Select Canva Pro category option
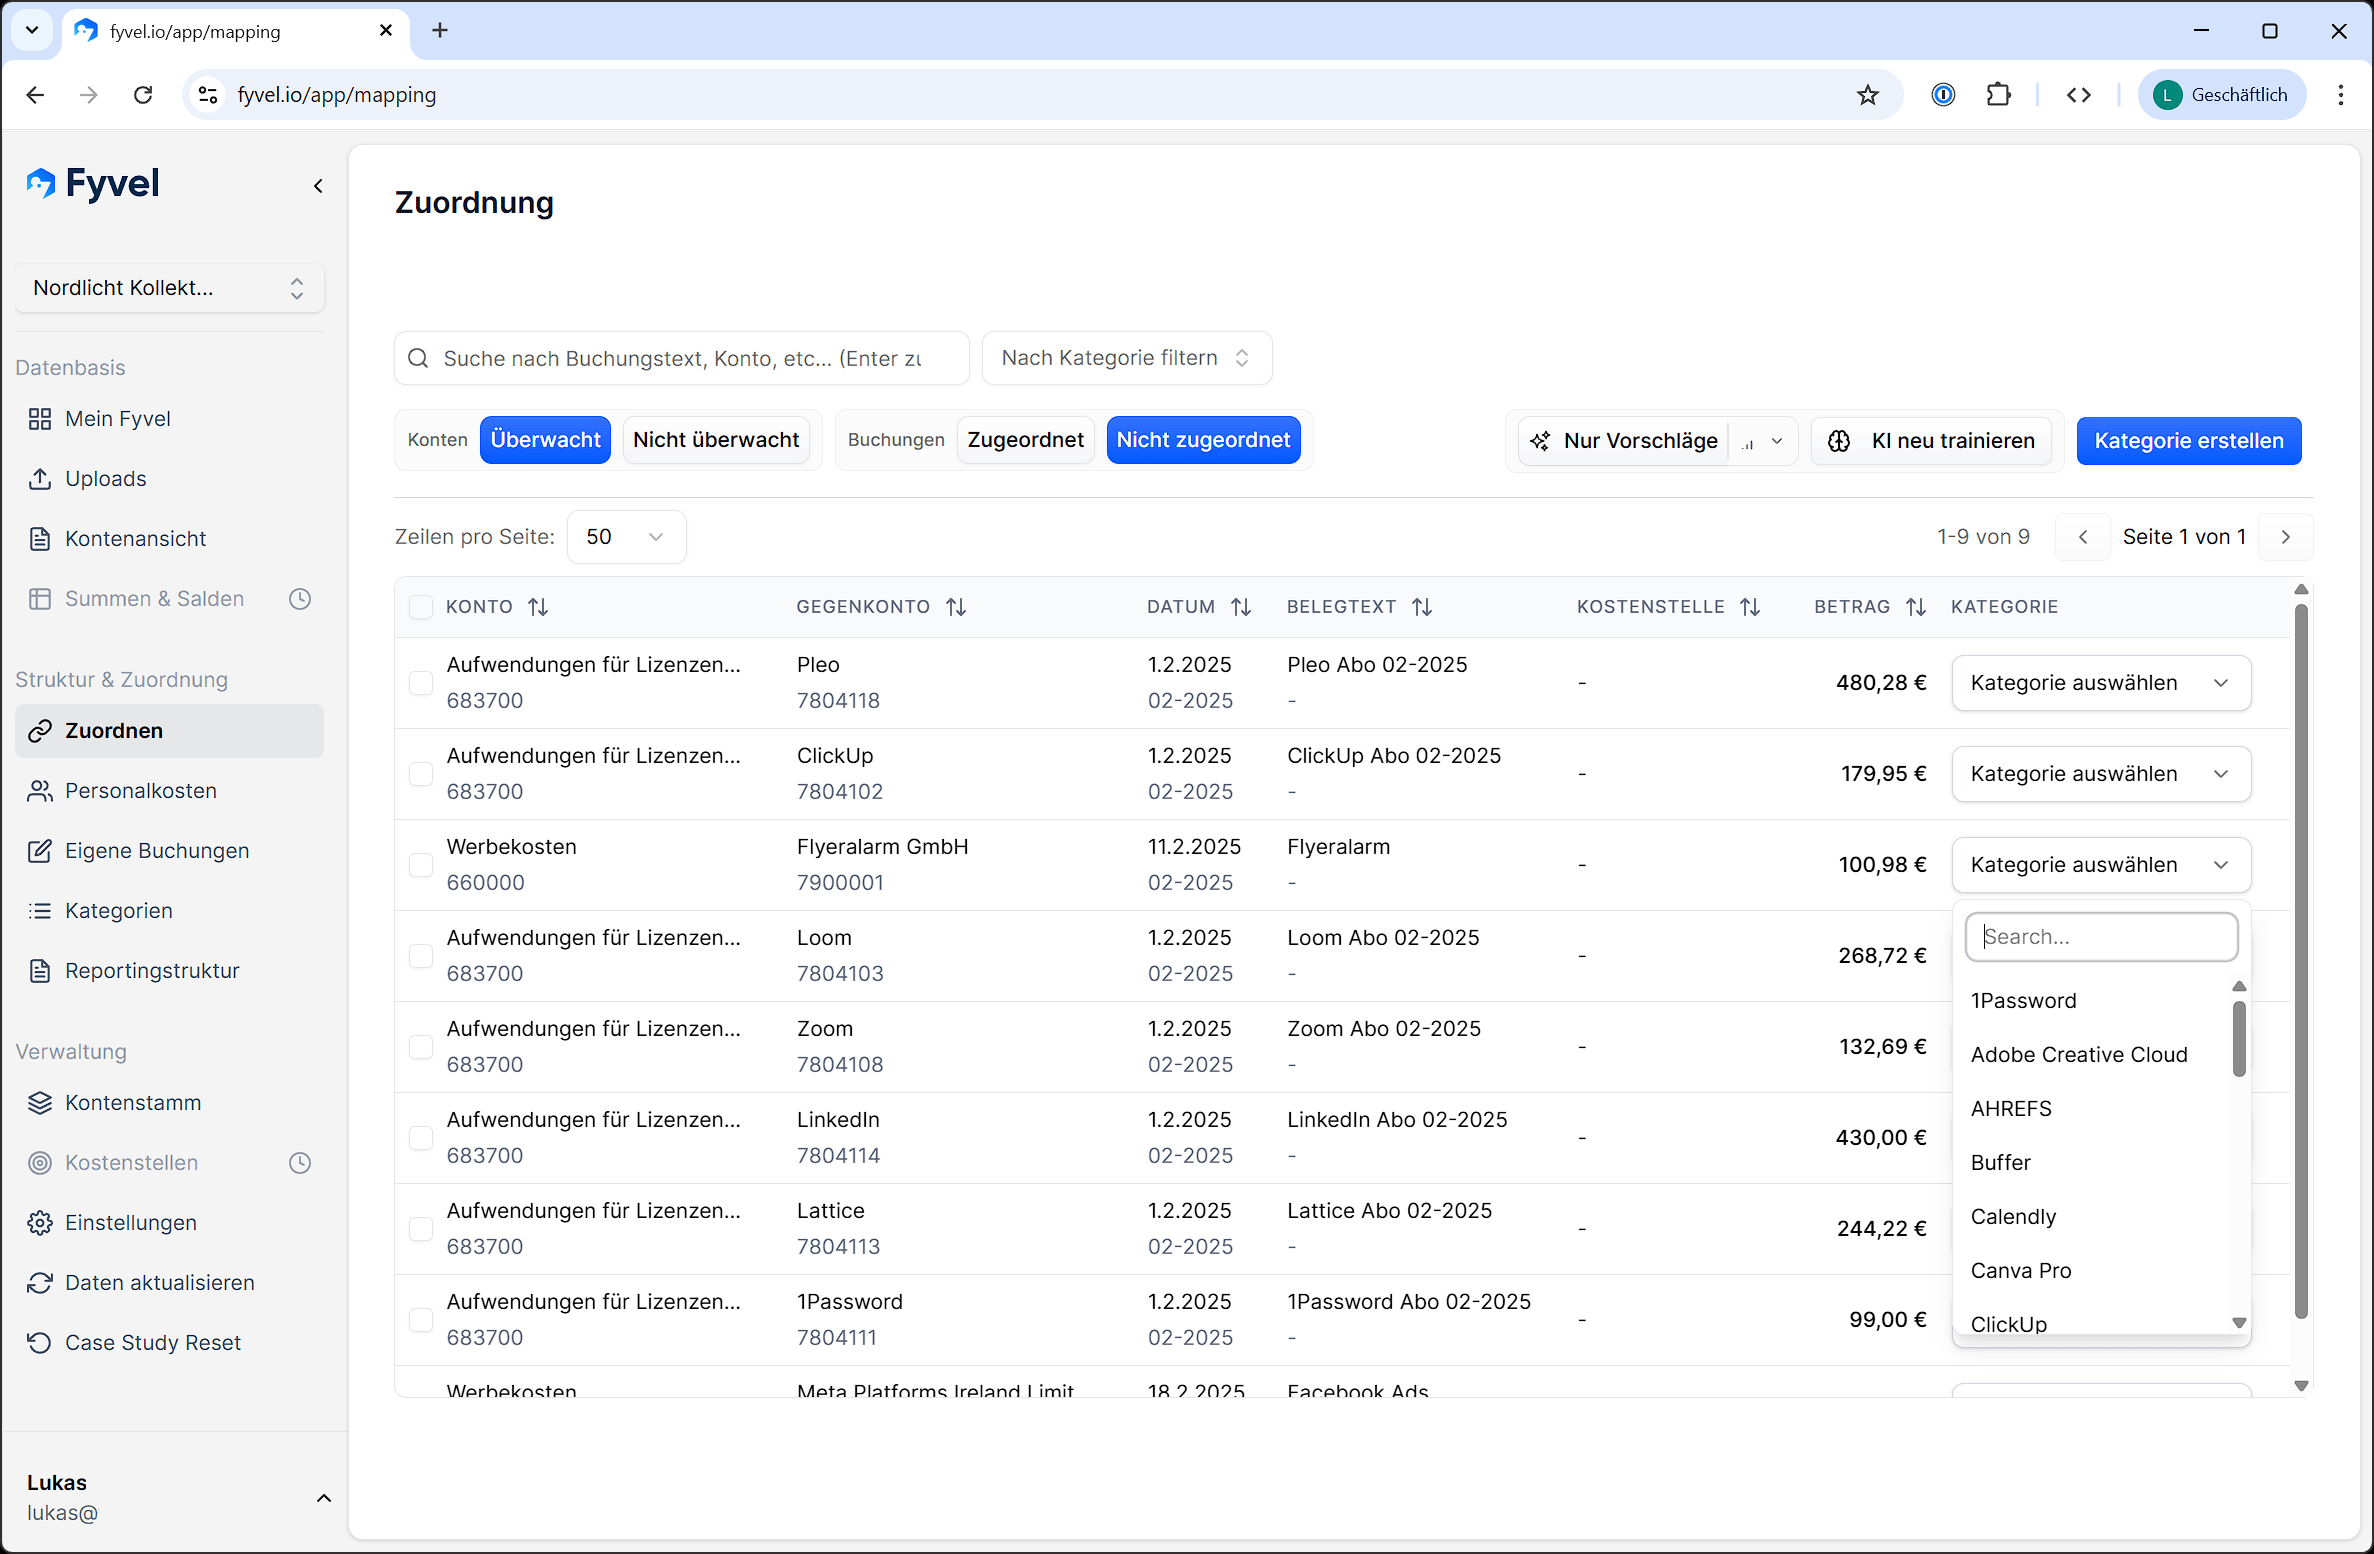This screenshot has height=1554, width=2374. point(2021,1271)
